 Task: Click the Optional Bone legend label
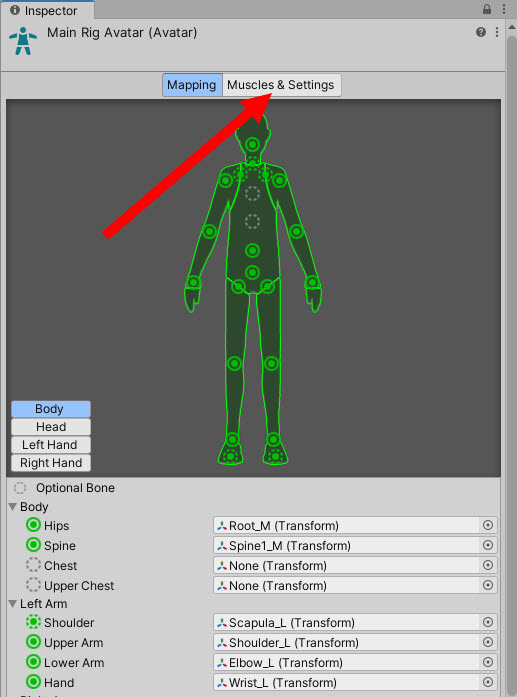pyautogui.click(x=75, y=488)
